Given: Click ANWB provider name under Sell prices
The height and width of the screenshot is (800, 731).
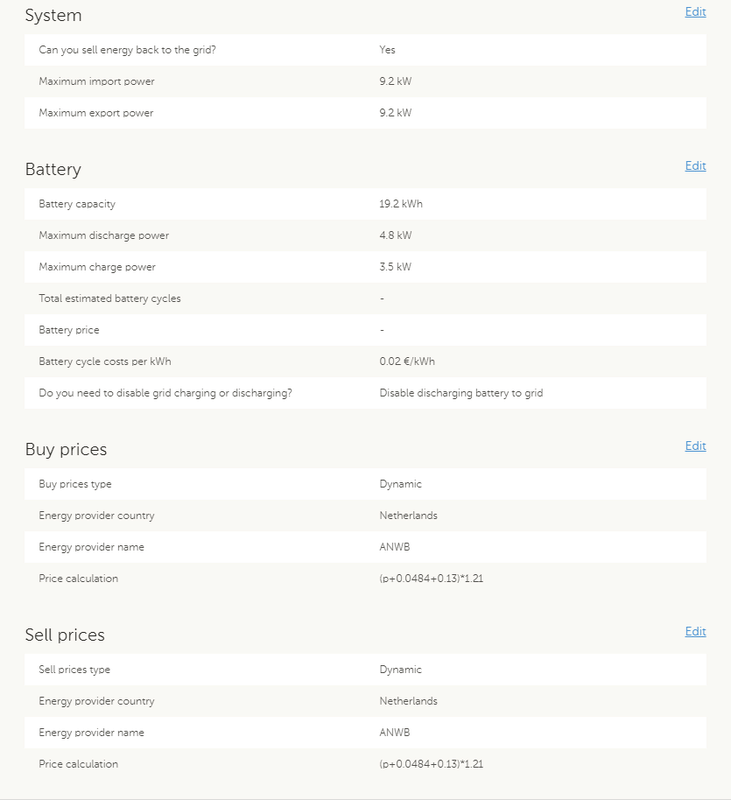Looking at the screenshot, I should (x=396, y=733).
